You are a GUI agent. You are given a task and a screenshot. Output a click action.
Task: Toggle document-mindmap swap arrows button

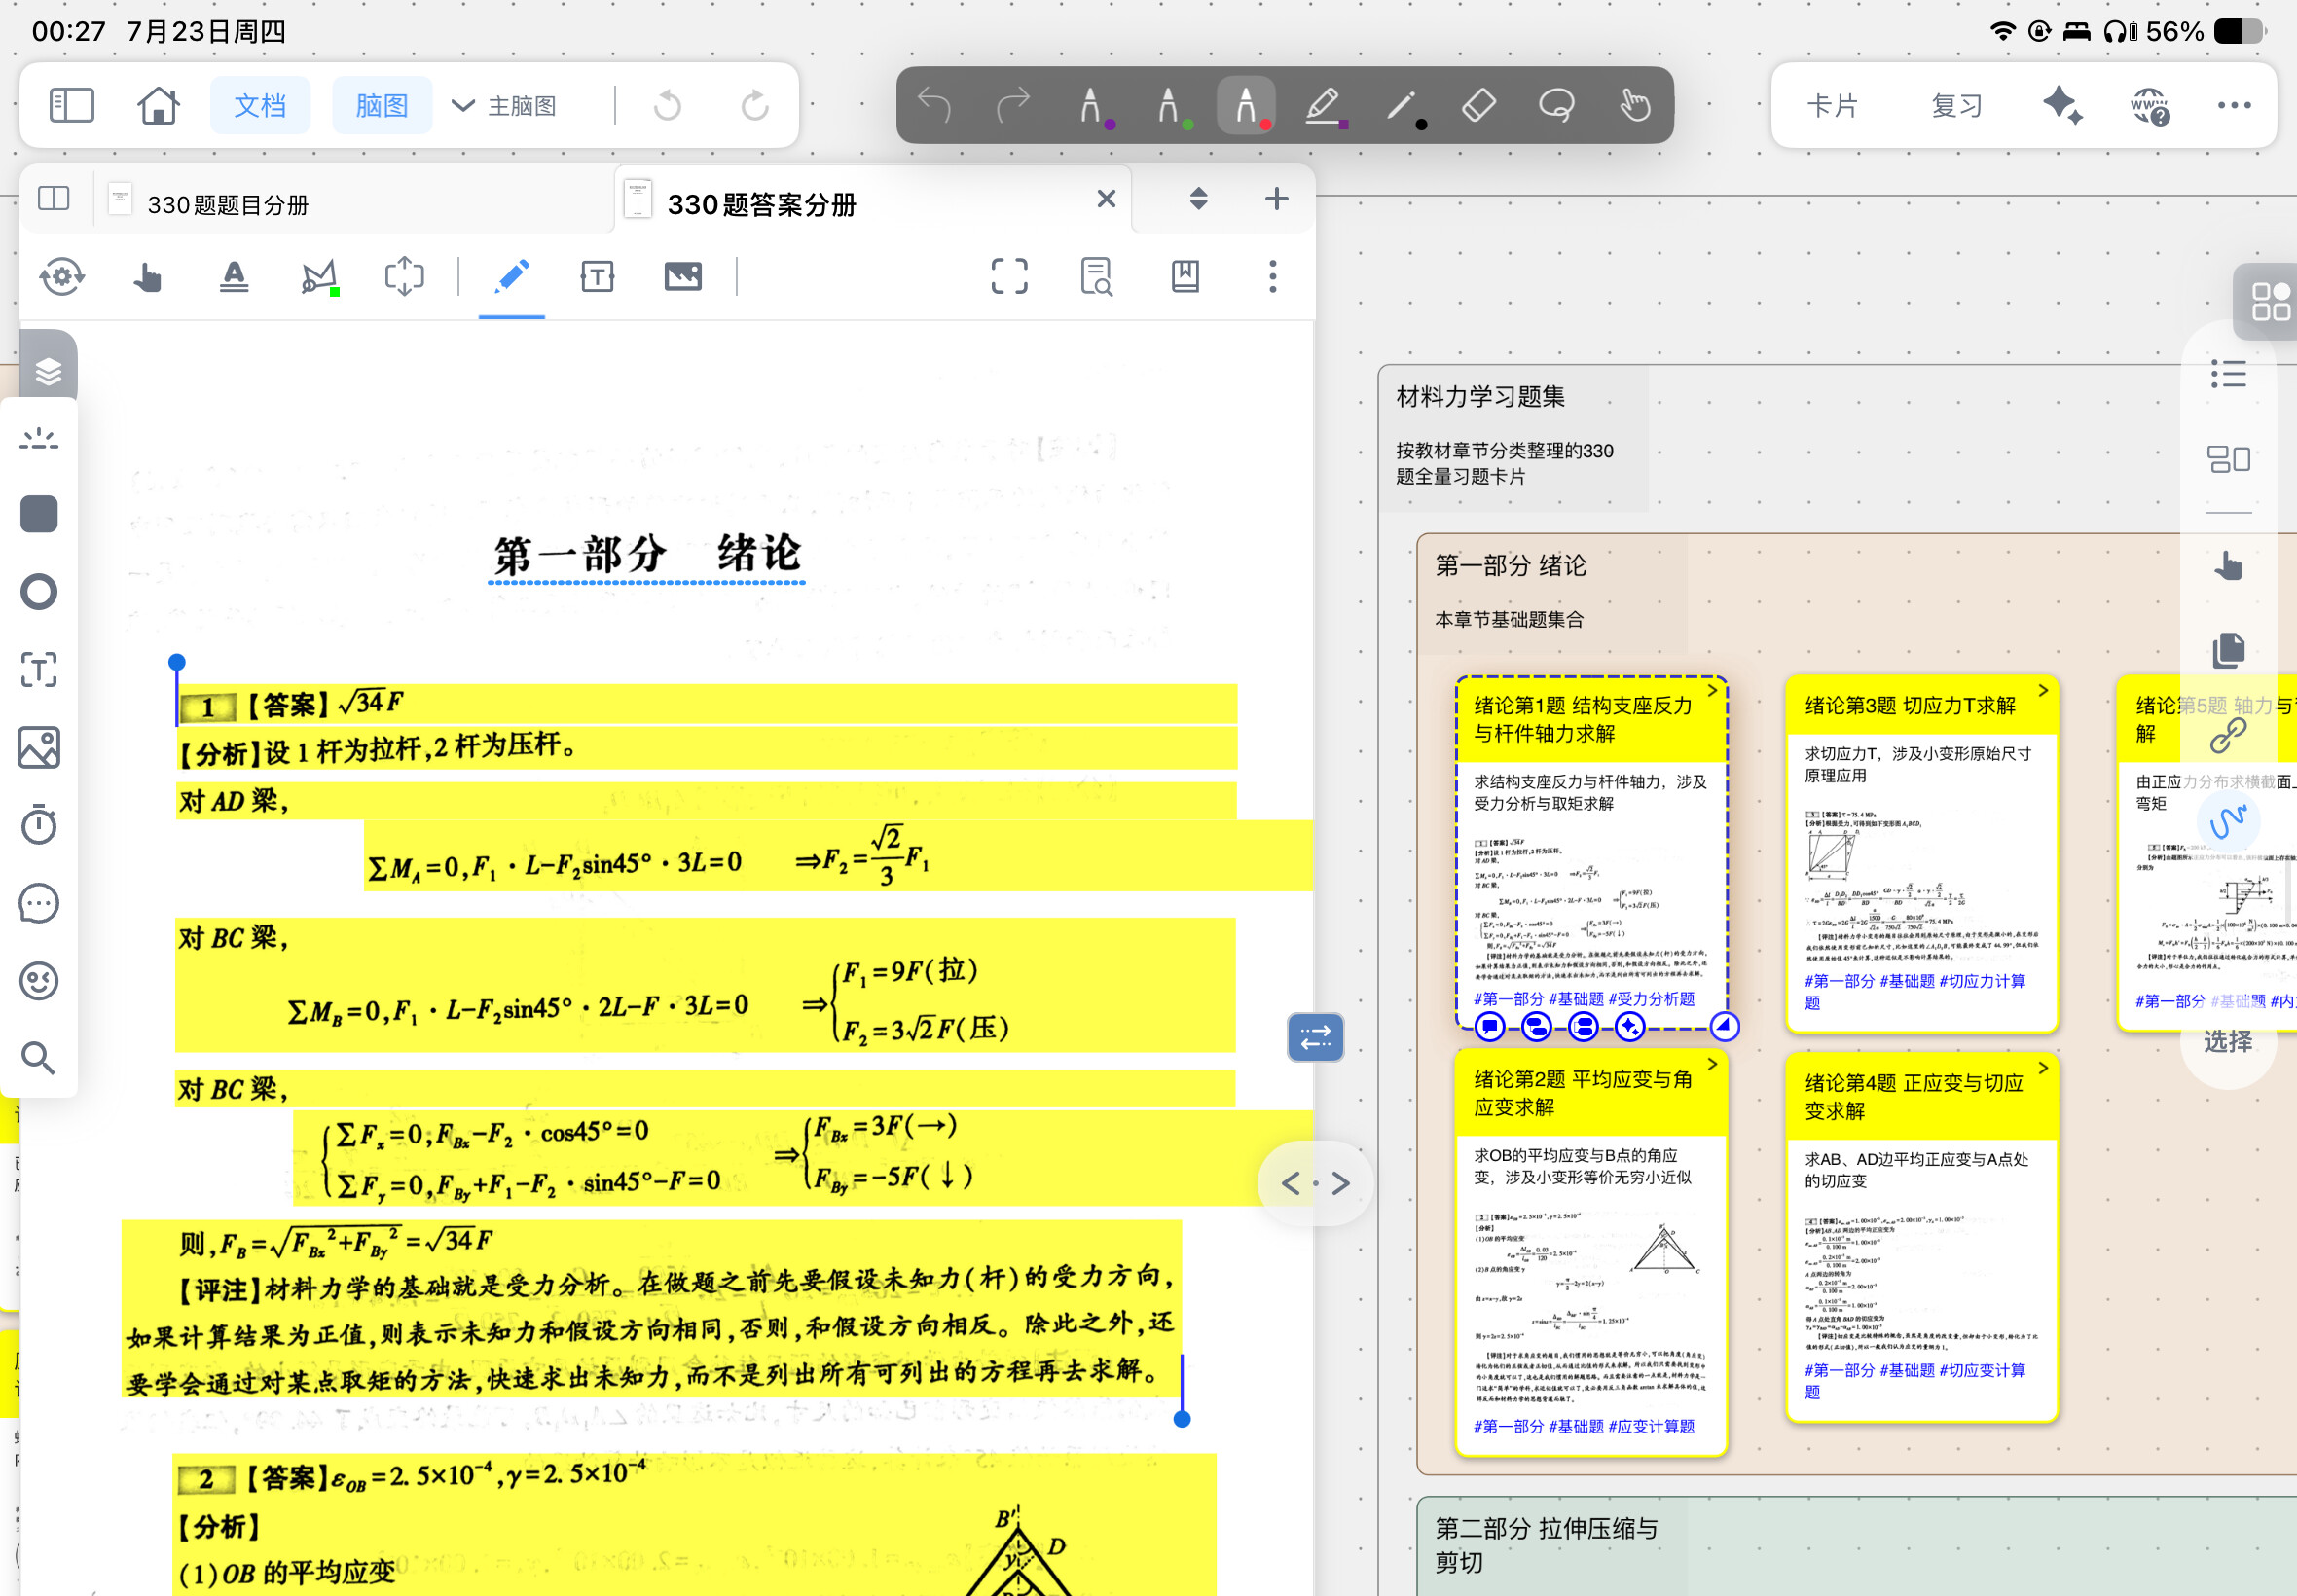[1315, 1037]
